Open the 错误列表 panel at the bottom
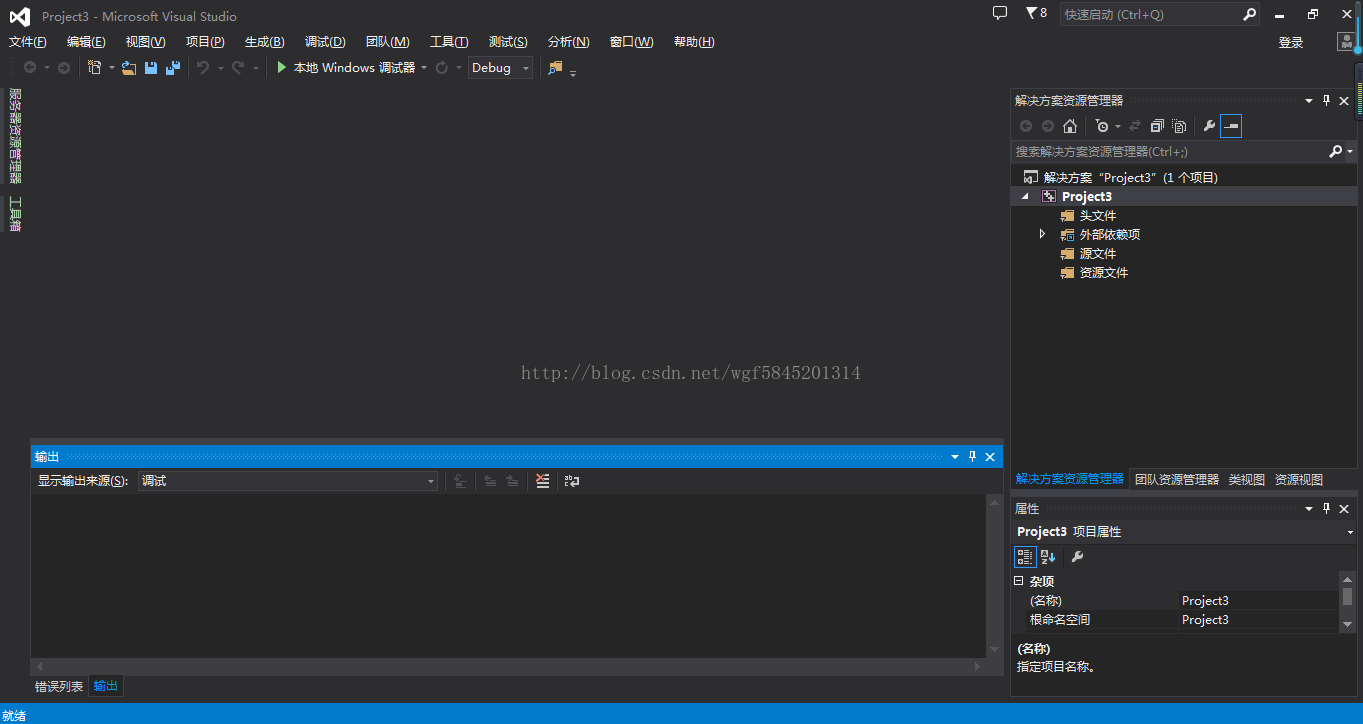This screenshot has height=724, width=1363. 59,686
